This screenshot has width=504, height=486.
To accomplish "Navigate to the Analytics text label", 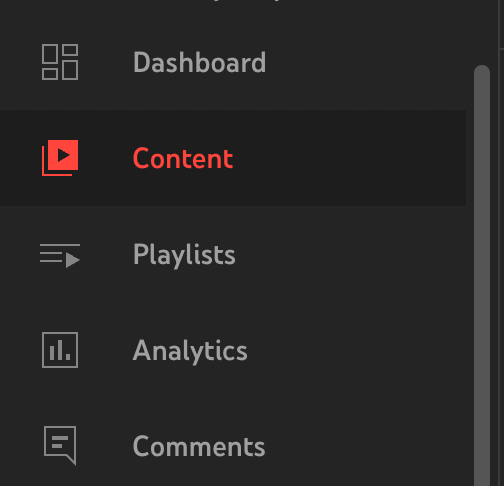I will 190,351.
